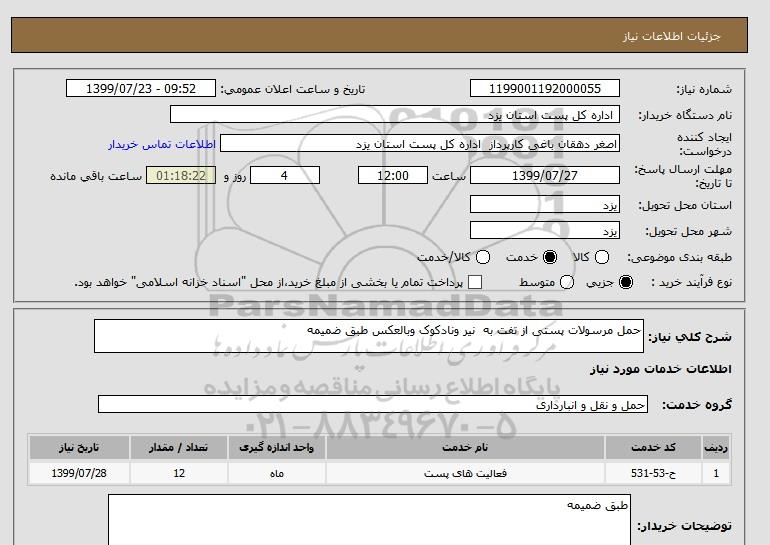Viewport: 770px width, 545px height.
Task: Click the توضیحات خریدار label
Action: pos(684,526)
